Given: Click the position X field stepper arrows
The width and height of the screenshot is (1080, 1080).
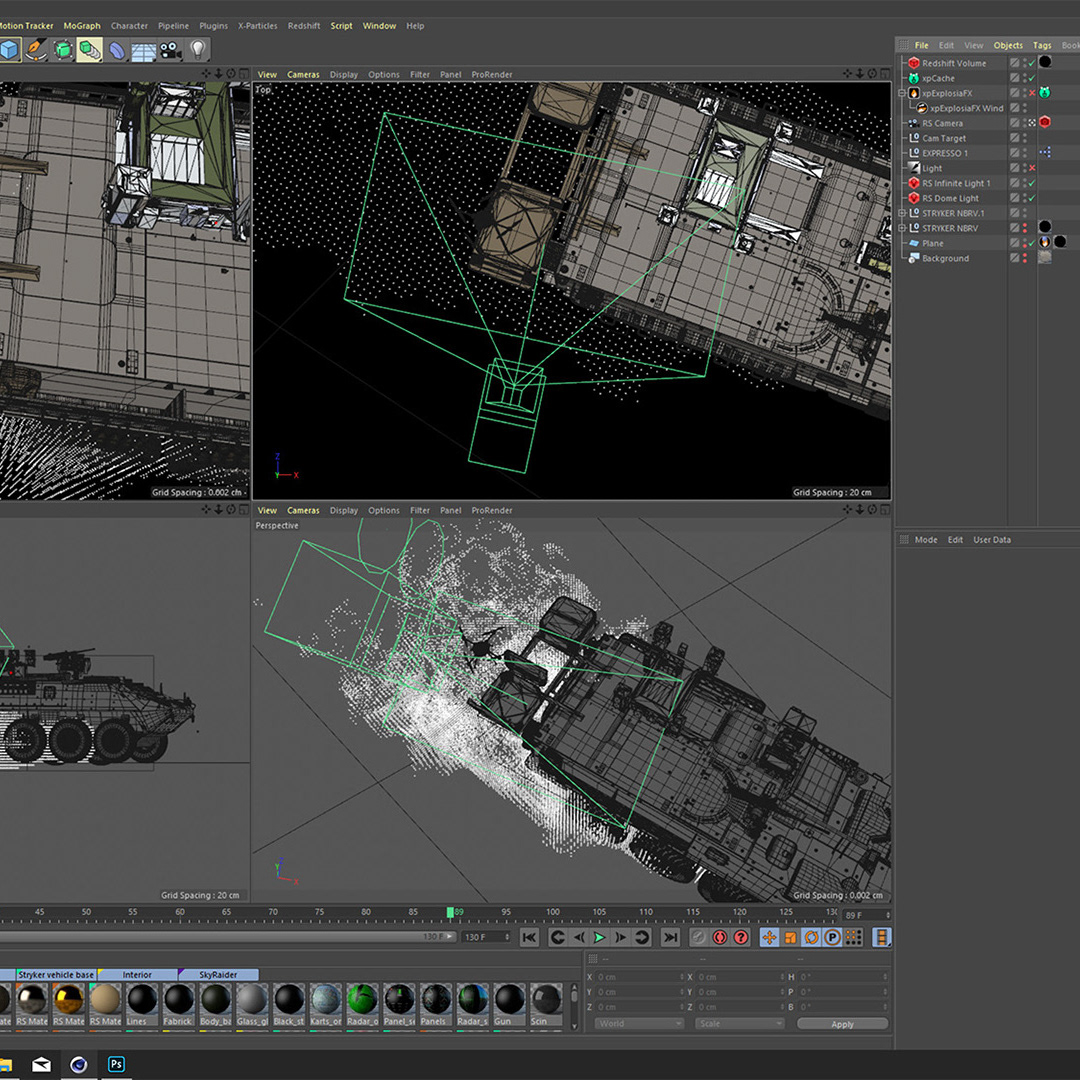Looking at the screenshot, I should 682,977.
